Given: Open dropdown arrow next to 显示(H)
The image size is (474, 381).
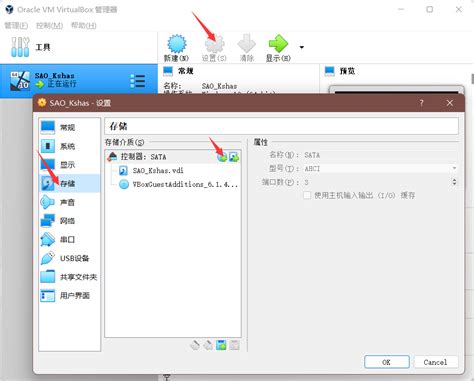Looking at the screenshot, I should pos(302,47).
